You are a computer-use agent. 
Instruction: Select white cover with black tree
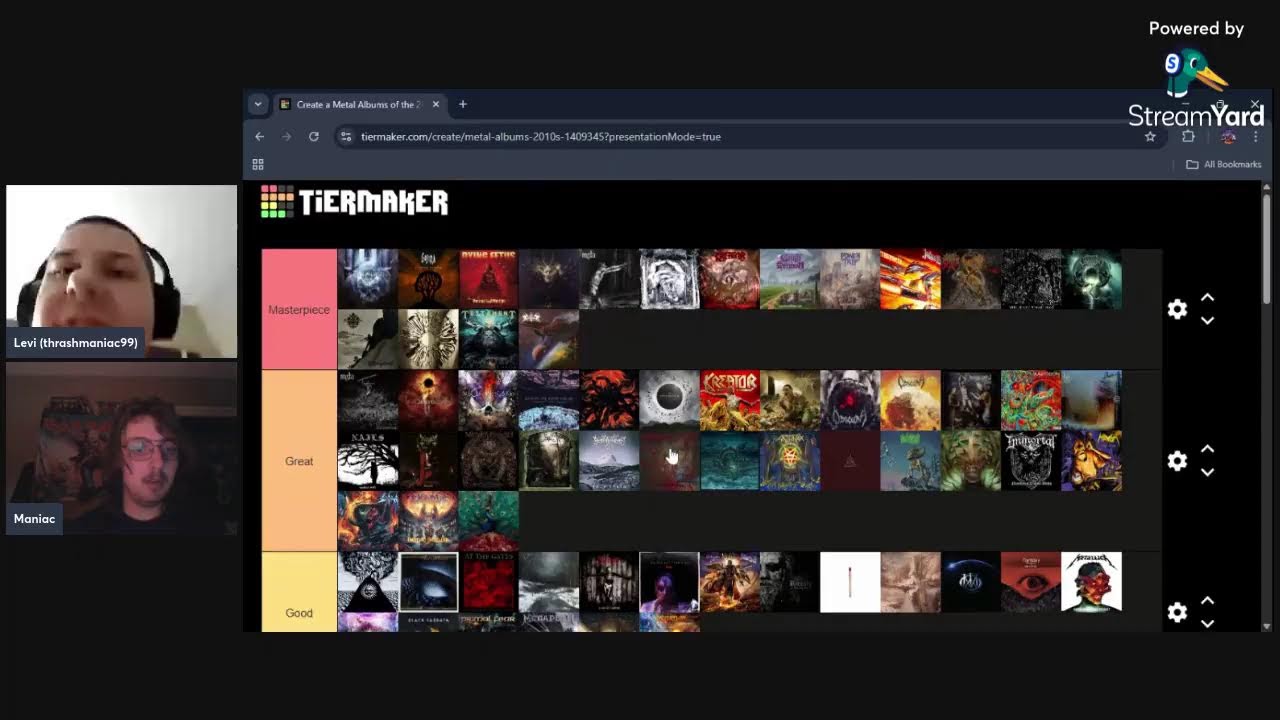click(367, 461)
